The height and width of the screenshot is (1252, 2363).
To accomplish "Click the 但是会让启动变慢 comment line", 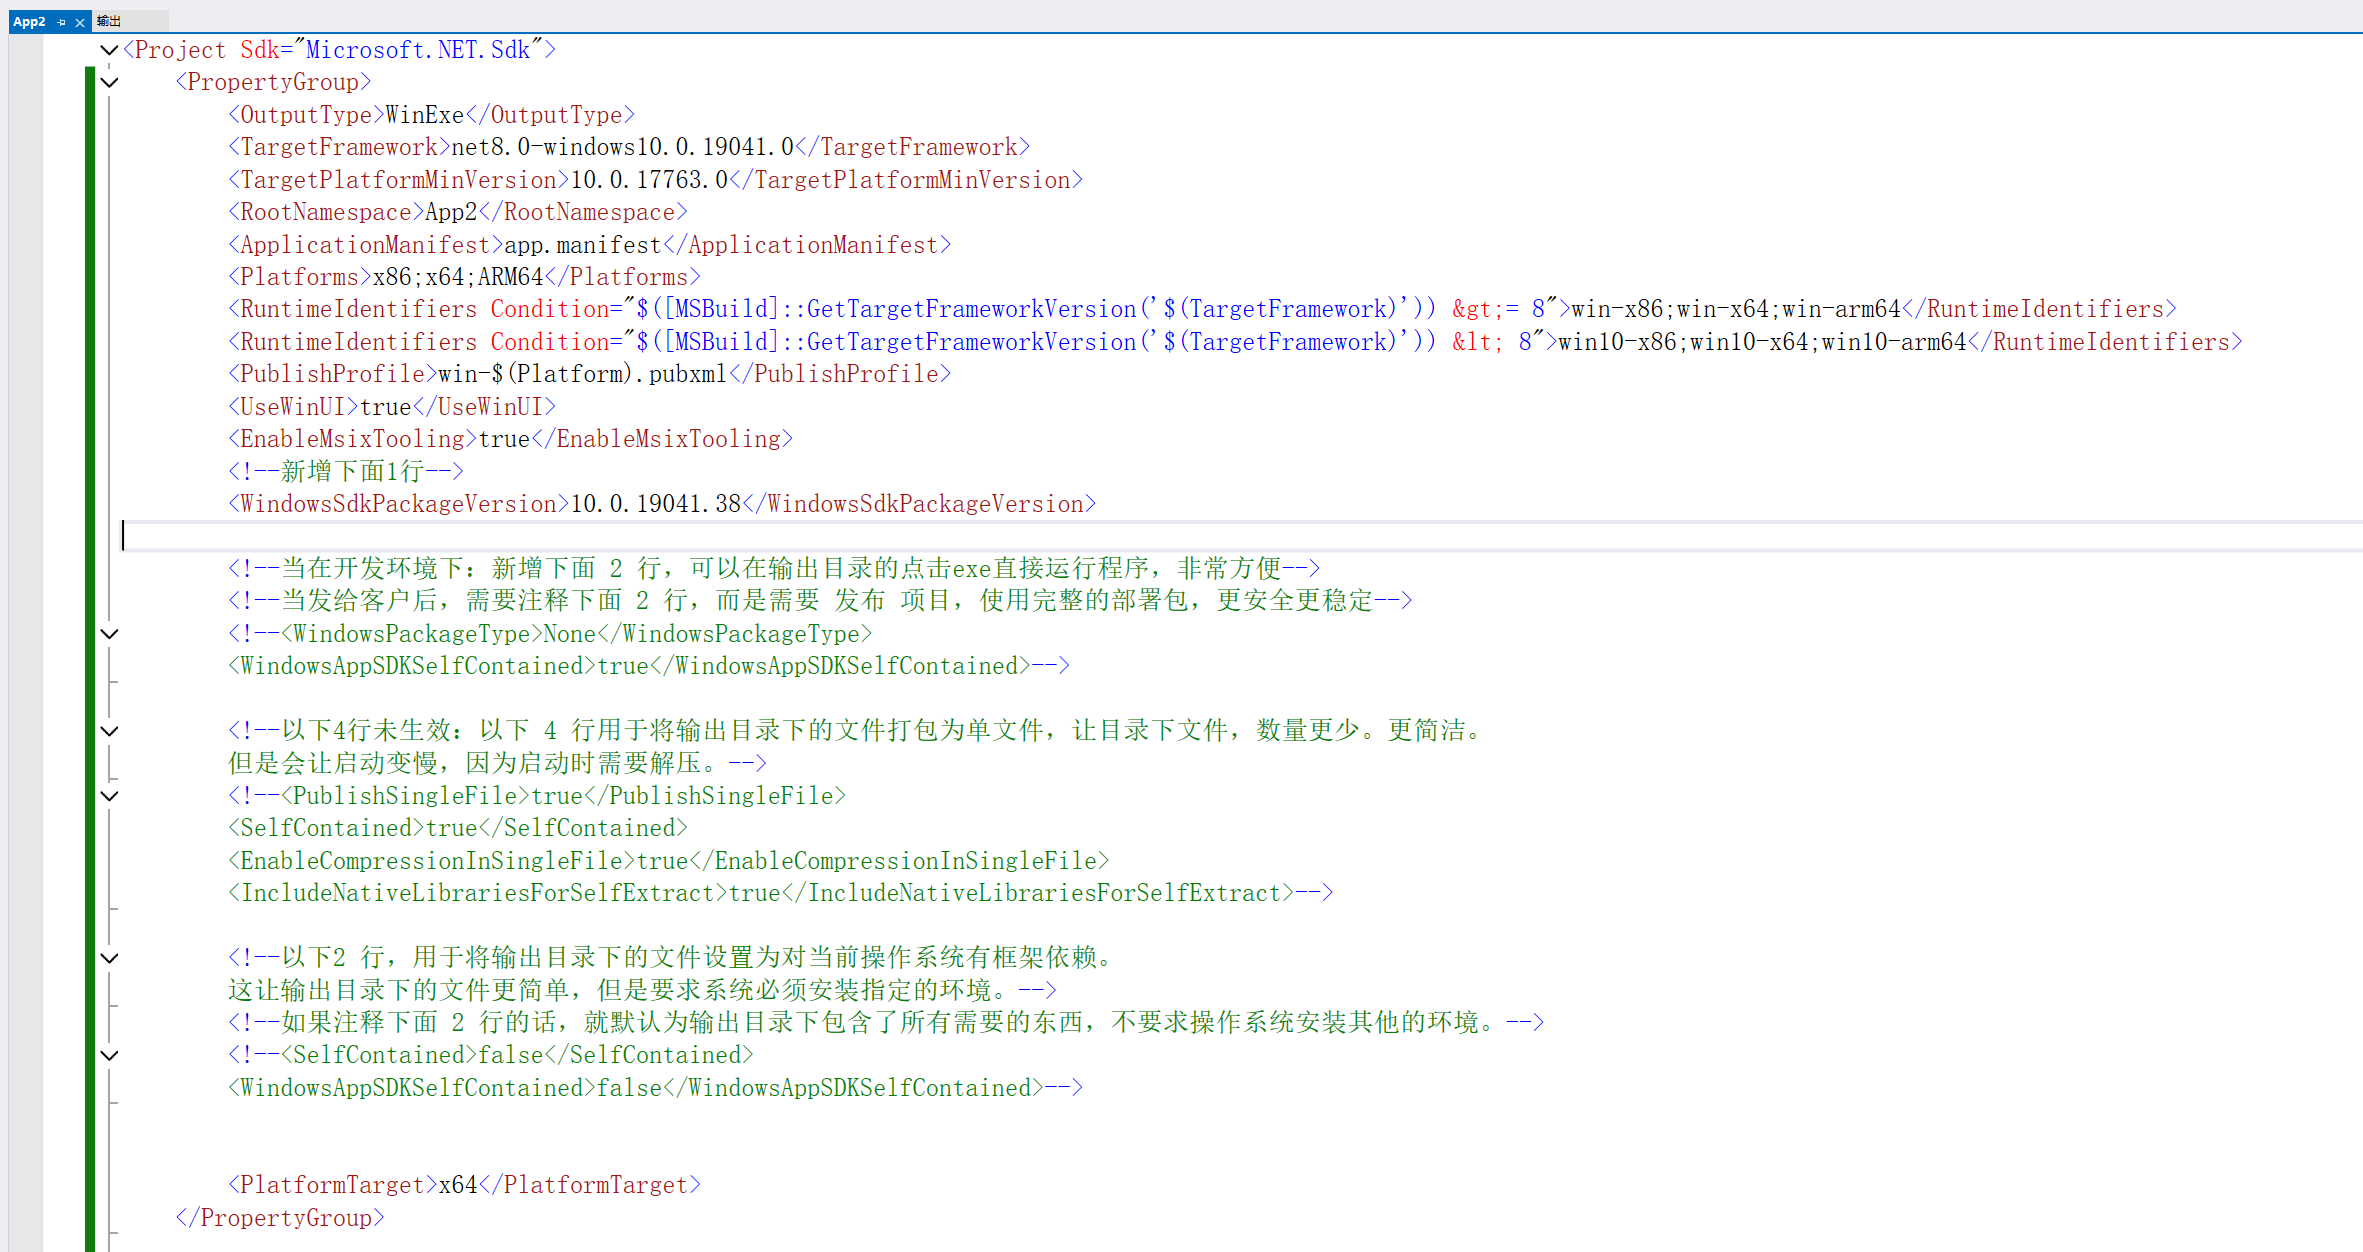I will (497, 763).
